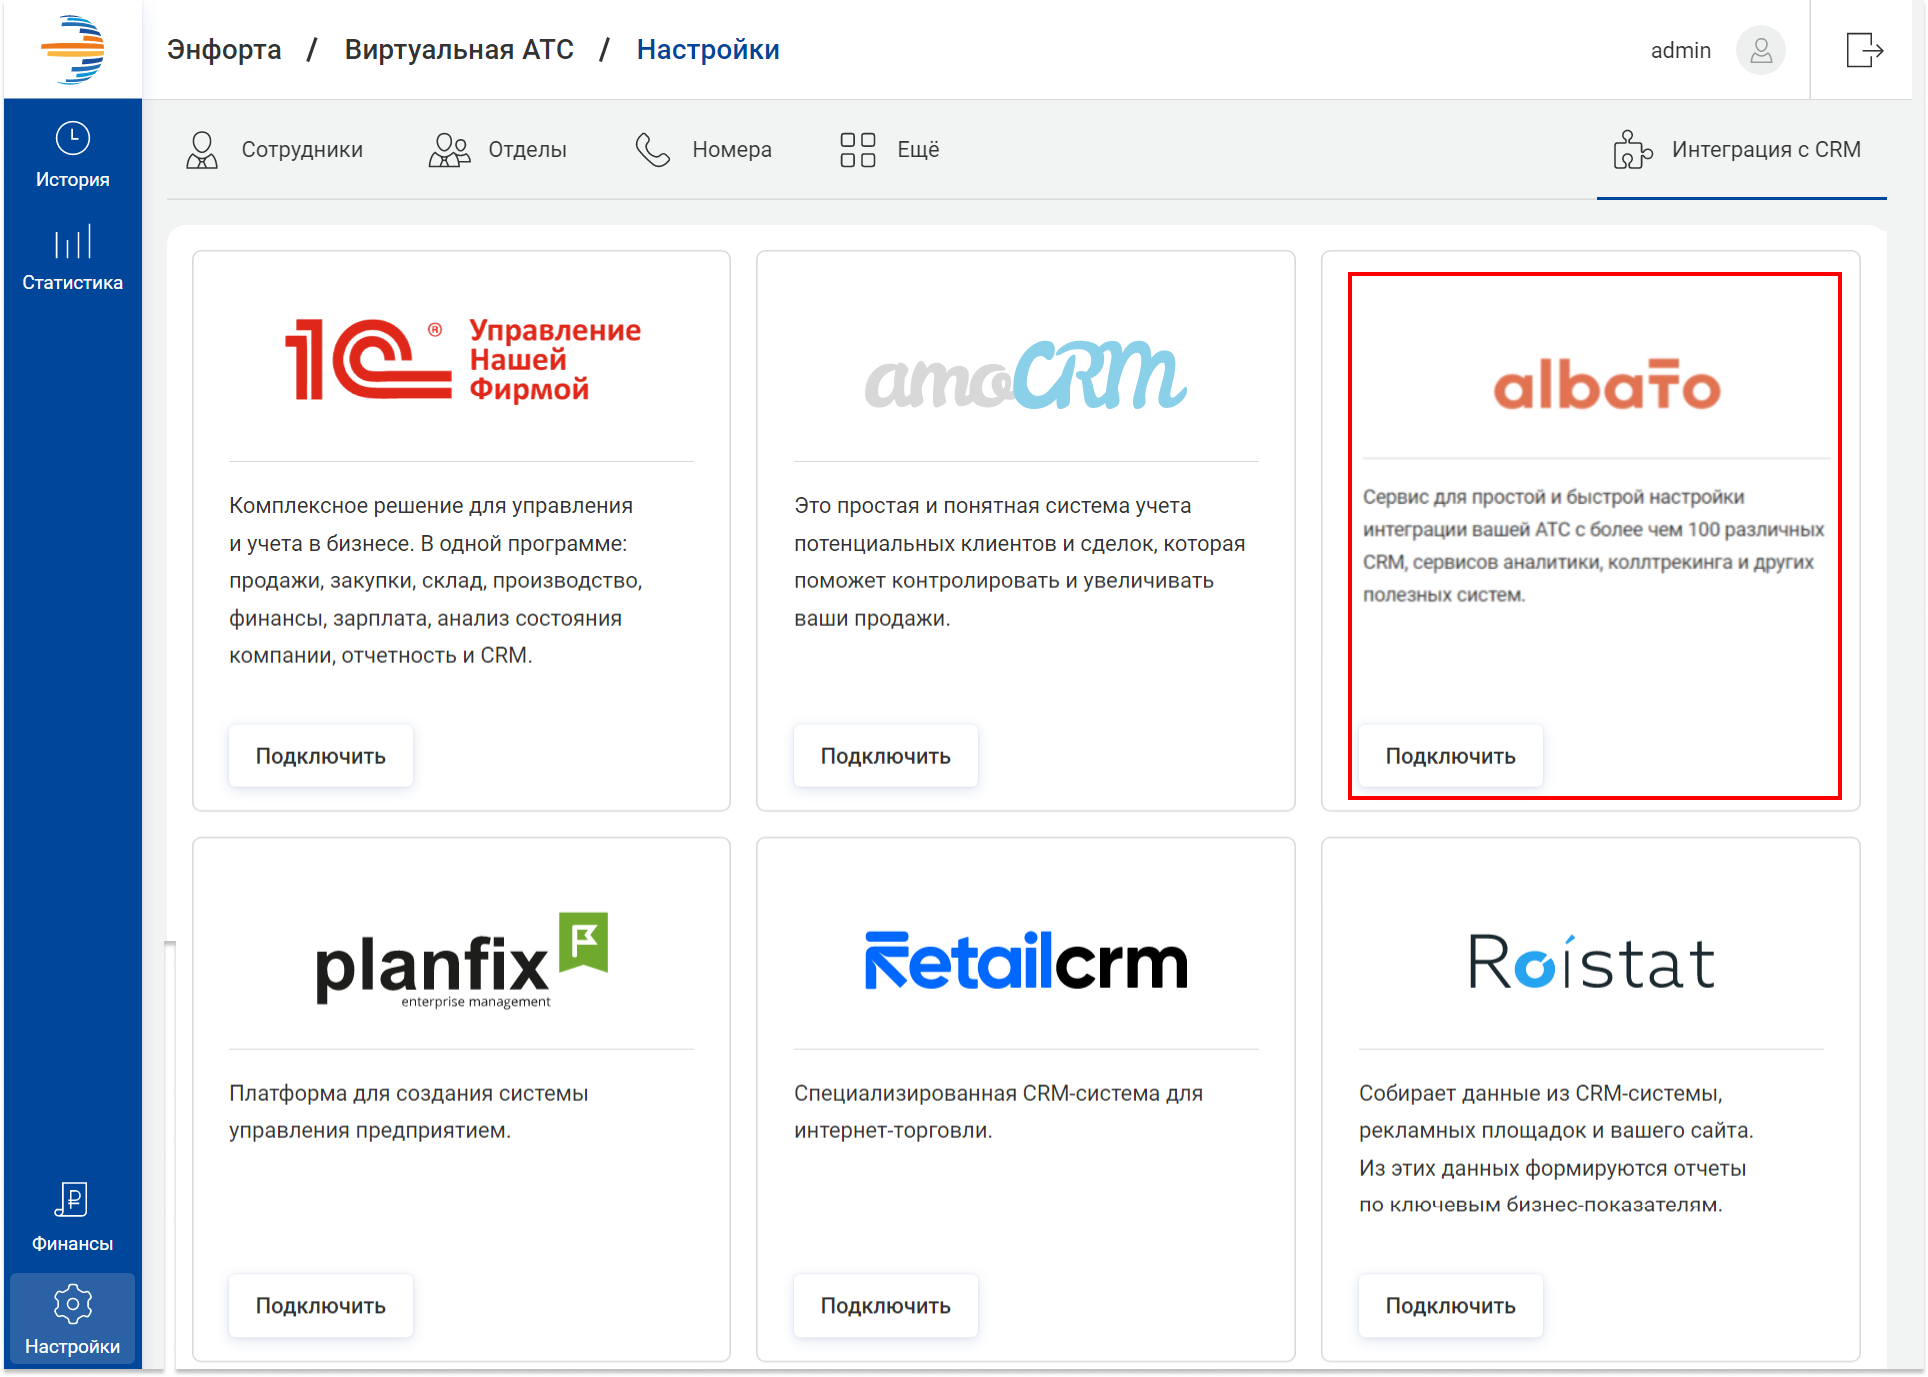Click the albato logo
Viewport: 1928px width, 1377px height.
pyautogui.click(x=1607, y=385)
